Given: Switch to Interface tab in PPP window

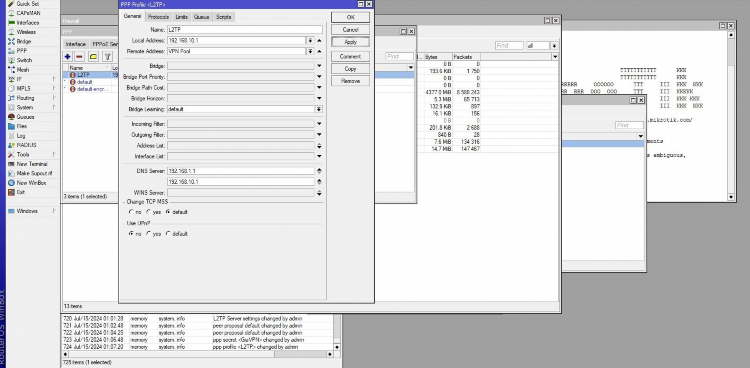Looking at the screenshot, I should point(76,44).
